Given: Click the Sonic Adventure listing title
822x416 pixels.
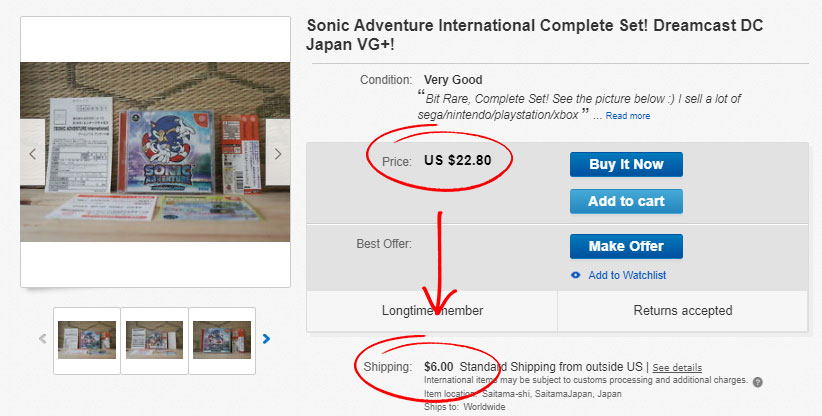Looking at the screenshot, I should click(x=534, y=35).
